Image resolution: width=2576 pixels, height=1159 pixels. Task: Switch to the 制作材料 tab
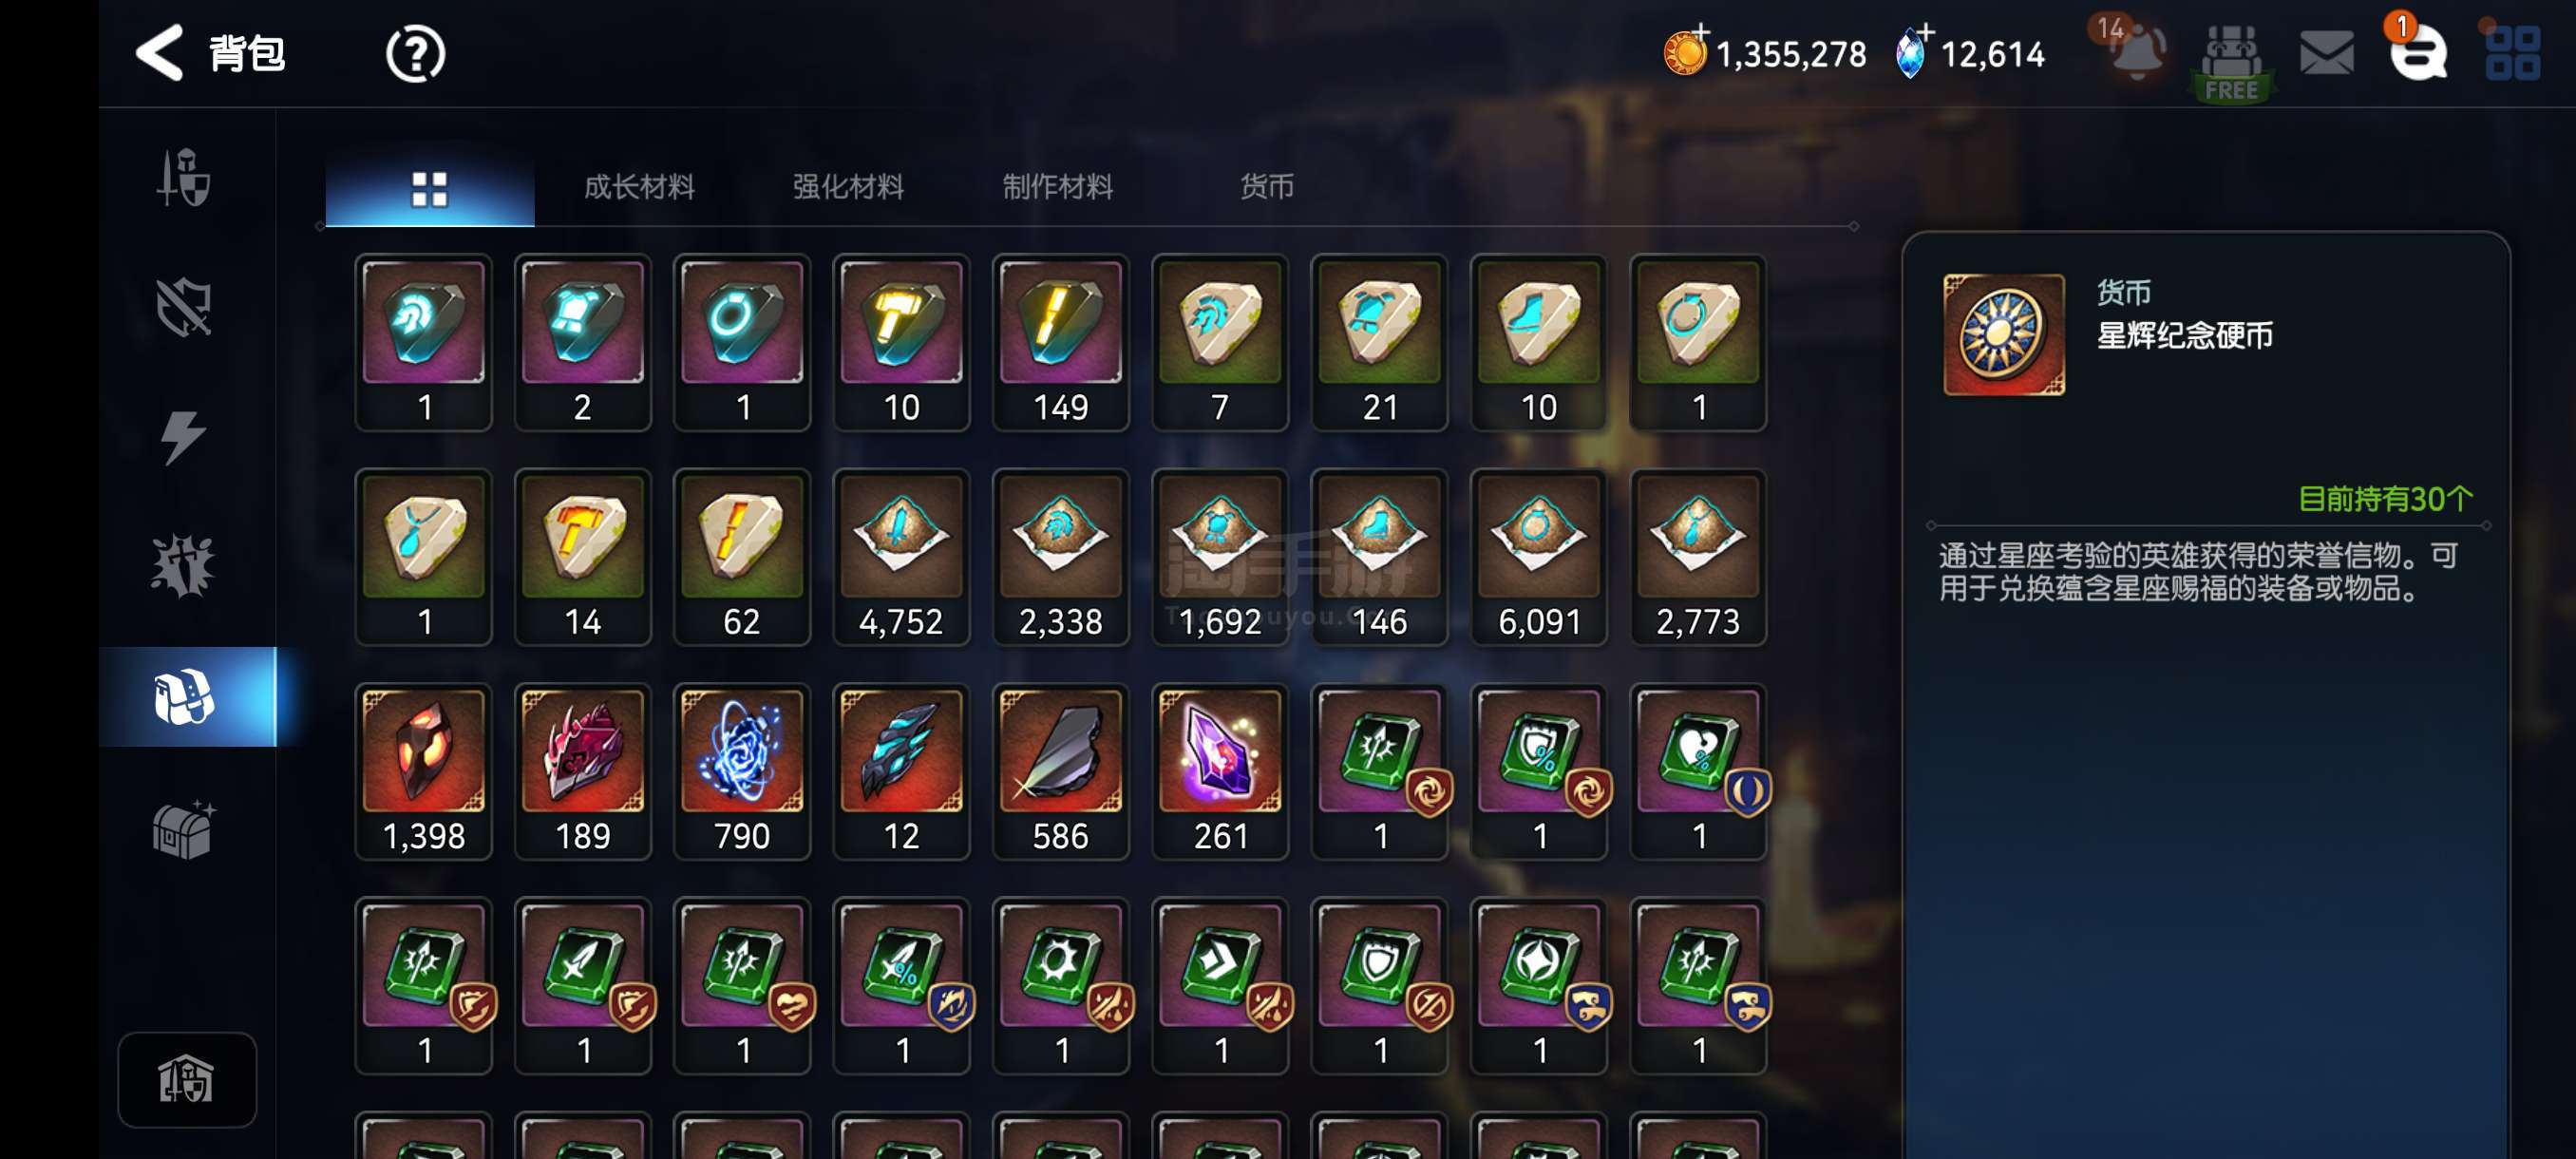pyautogui.click(x=1057, y=187)
